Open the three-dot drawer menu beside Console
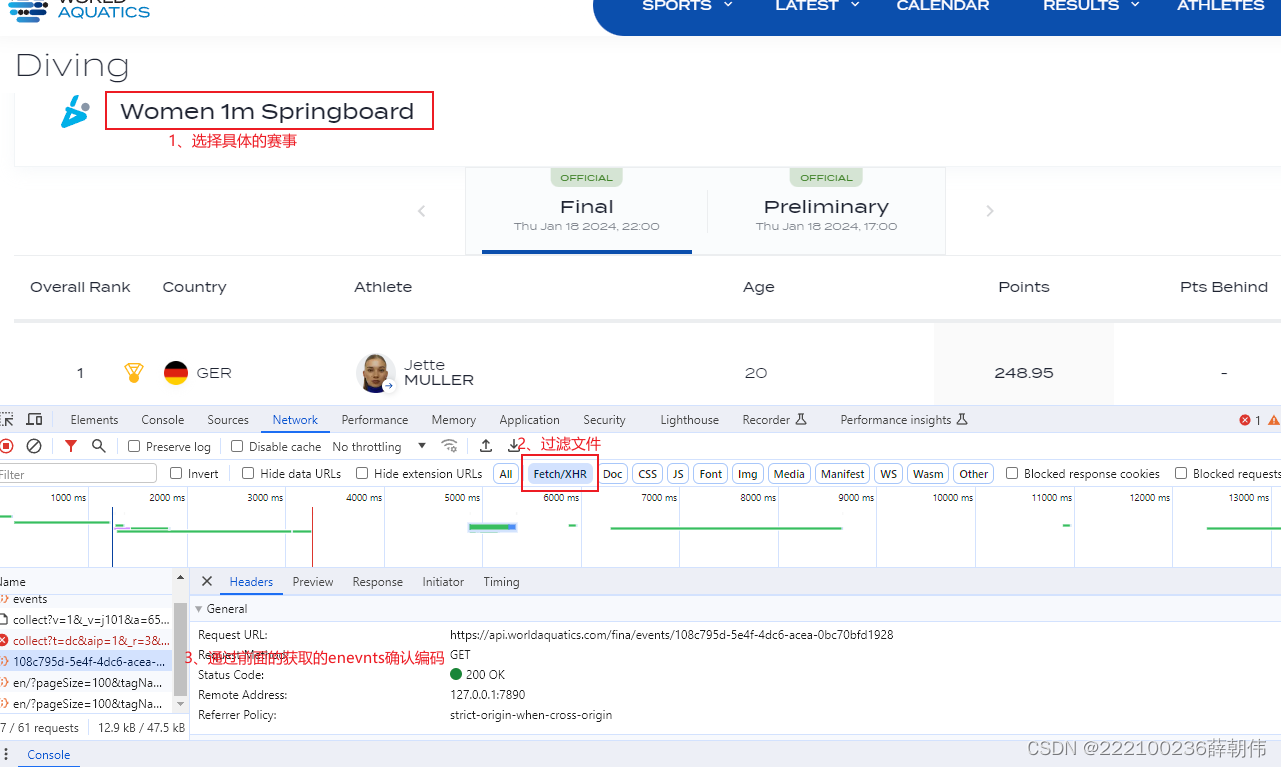This screenshot has width=1281, height=767. pos(7,755)
